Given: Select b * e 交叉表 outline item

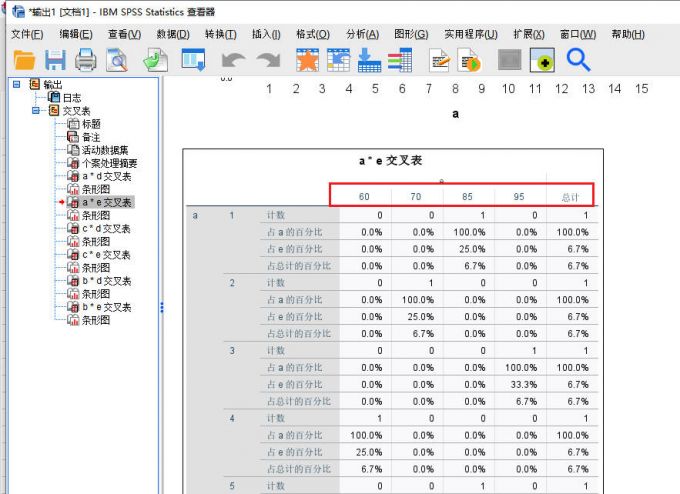Looking at the screenshot, I should 107,307.
